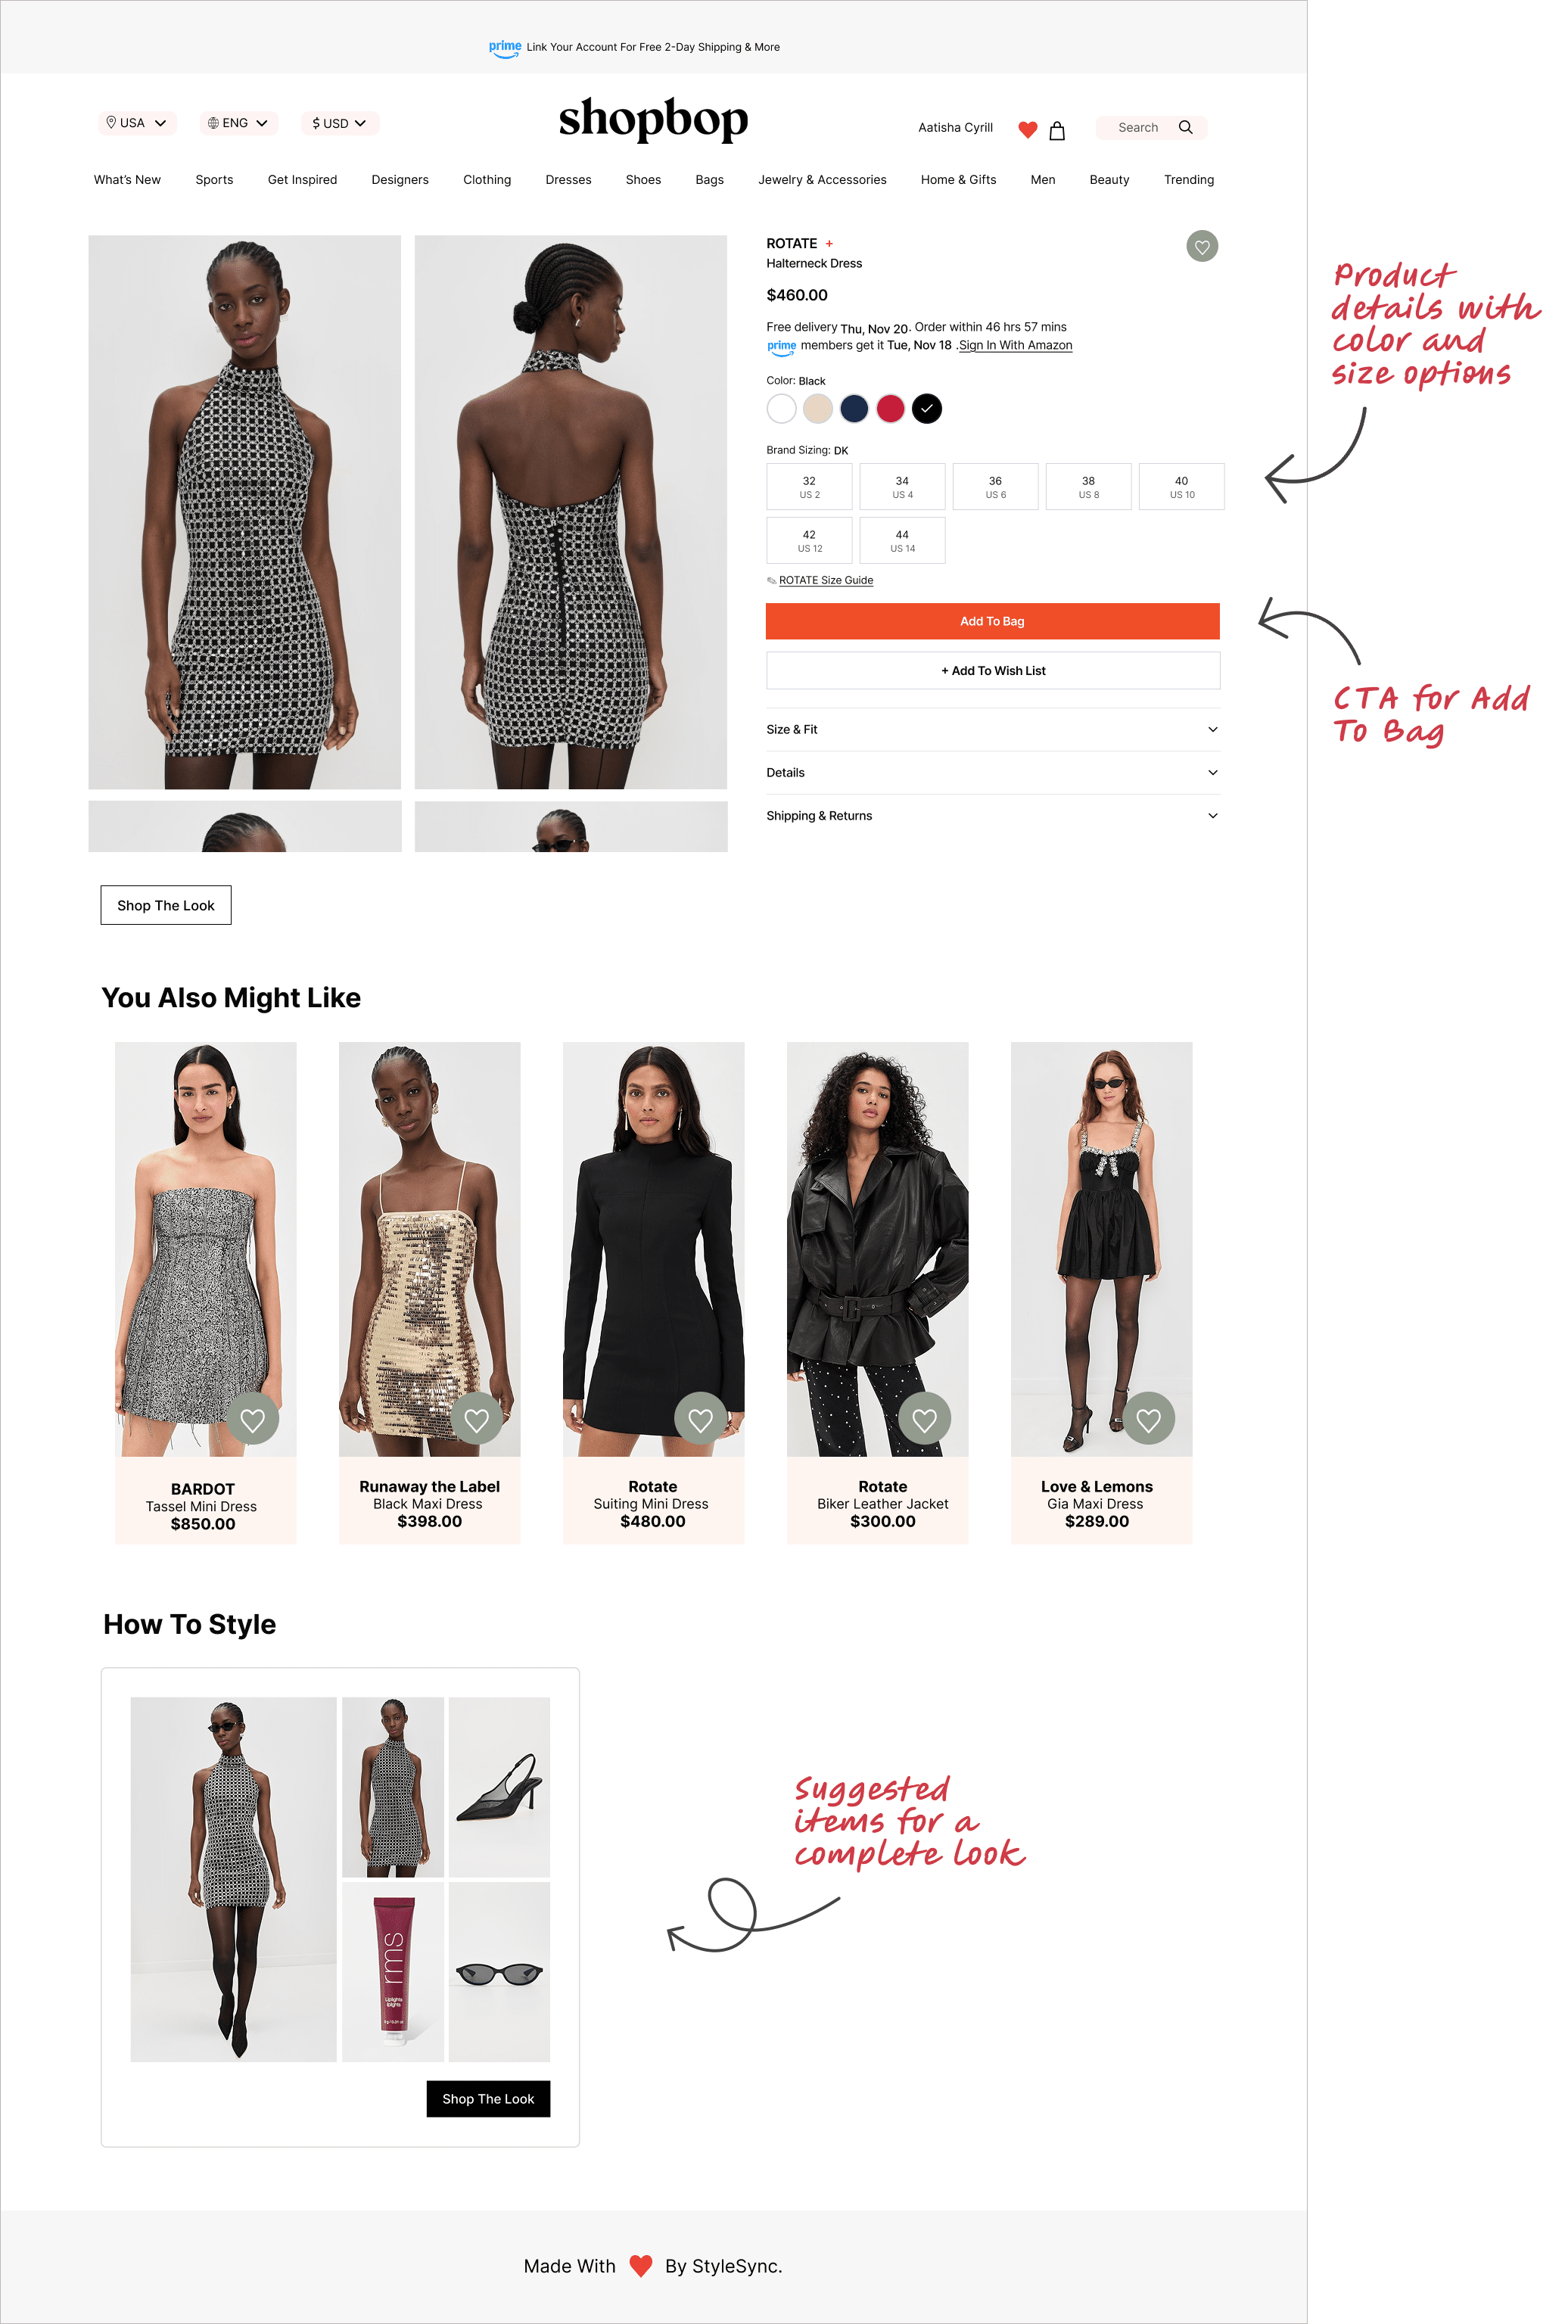Image resolution: width=1568 pixels, height=2324 pixels.
Task: Heart the Runaway the Label Black Maxi Dress
Action: click(x=477, y=1418)
